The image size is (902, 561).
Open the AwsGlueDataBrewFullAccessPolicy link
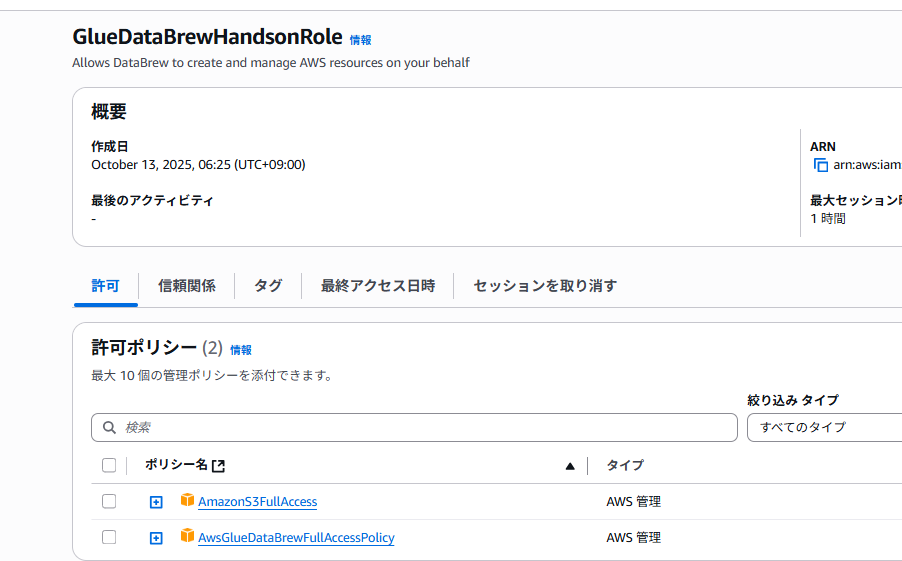[296, 538]
